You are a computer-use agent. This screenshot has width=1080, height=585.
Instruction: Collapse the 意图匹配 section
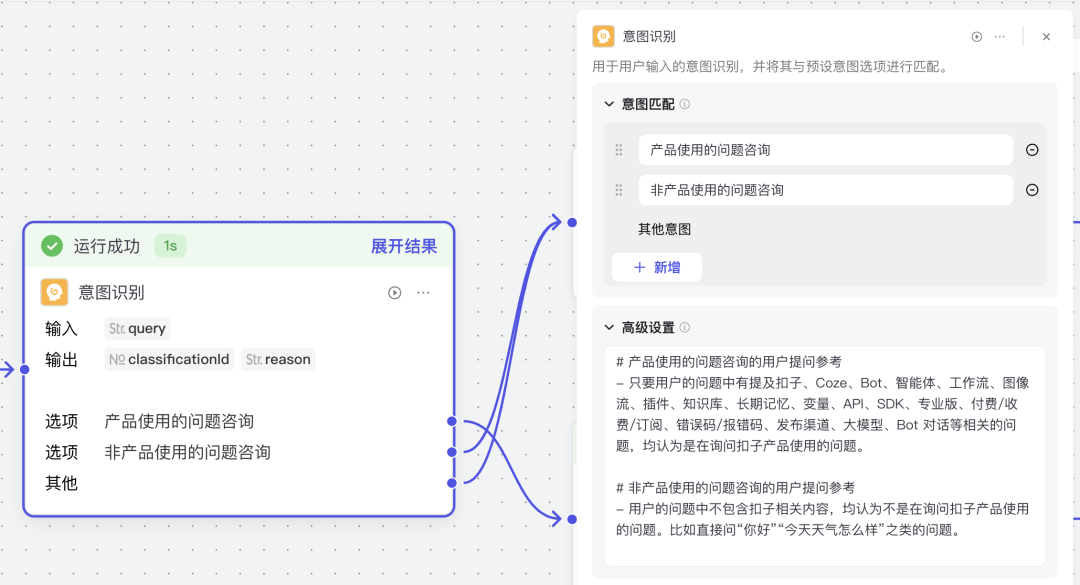pos(608,104)
